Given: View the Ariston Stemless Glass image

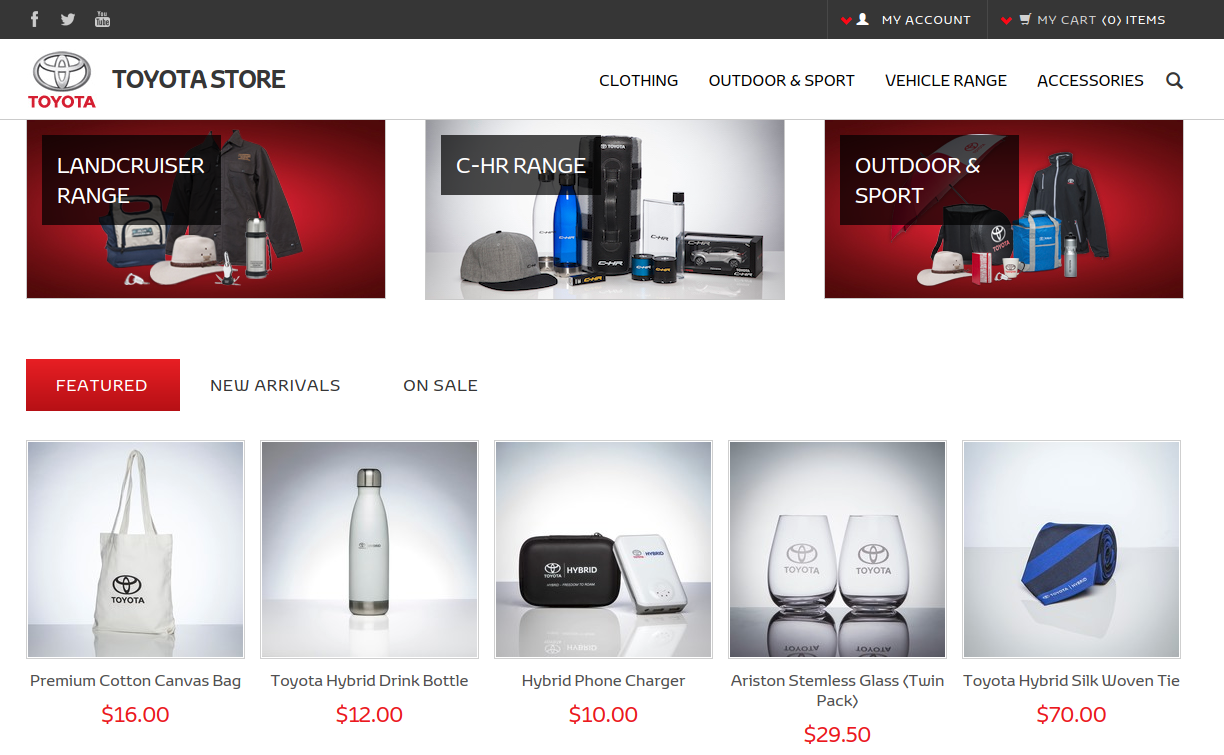Looking at the screenshot, I should pos(838,549).
